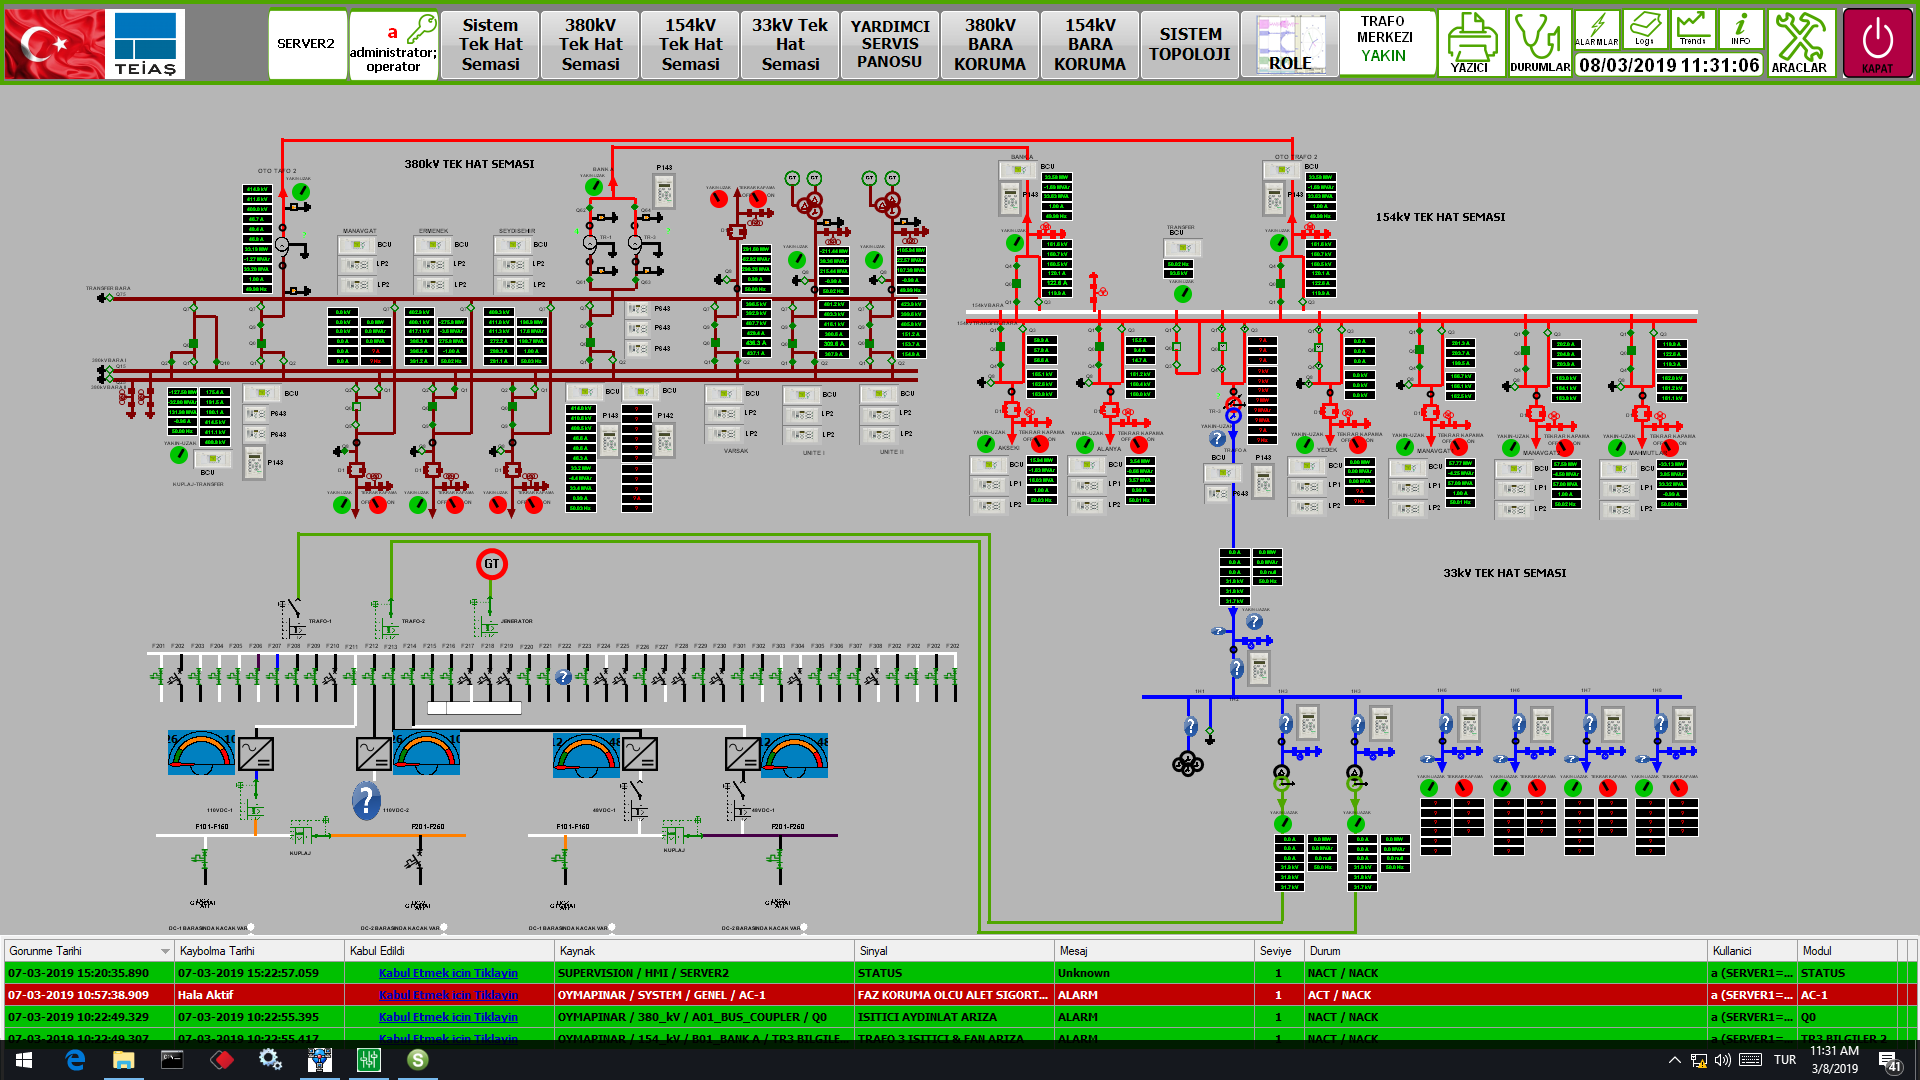Open the Logs book icon
This screenshot has height=1080, width=1920.
coord(1645,30)
